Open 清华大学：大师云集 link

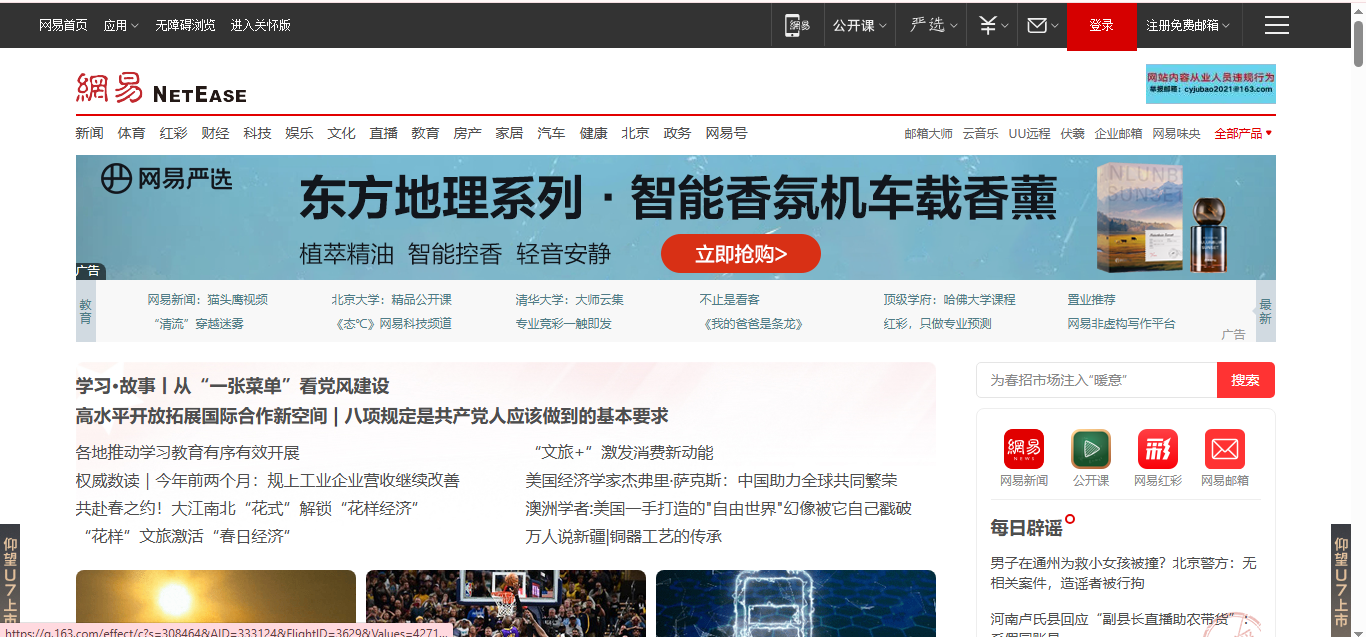click(569, 299)
